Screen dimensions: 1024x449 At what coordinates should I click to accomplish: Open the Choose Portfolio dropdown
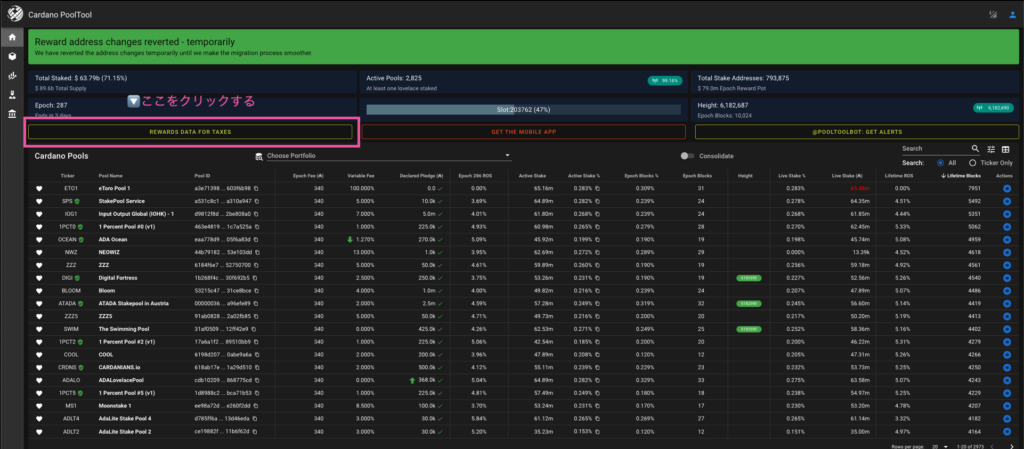pyautogui.click(x=389, y=157)
